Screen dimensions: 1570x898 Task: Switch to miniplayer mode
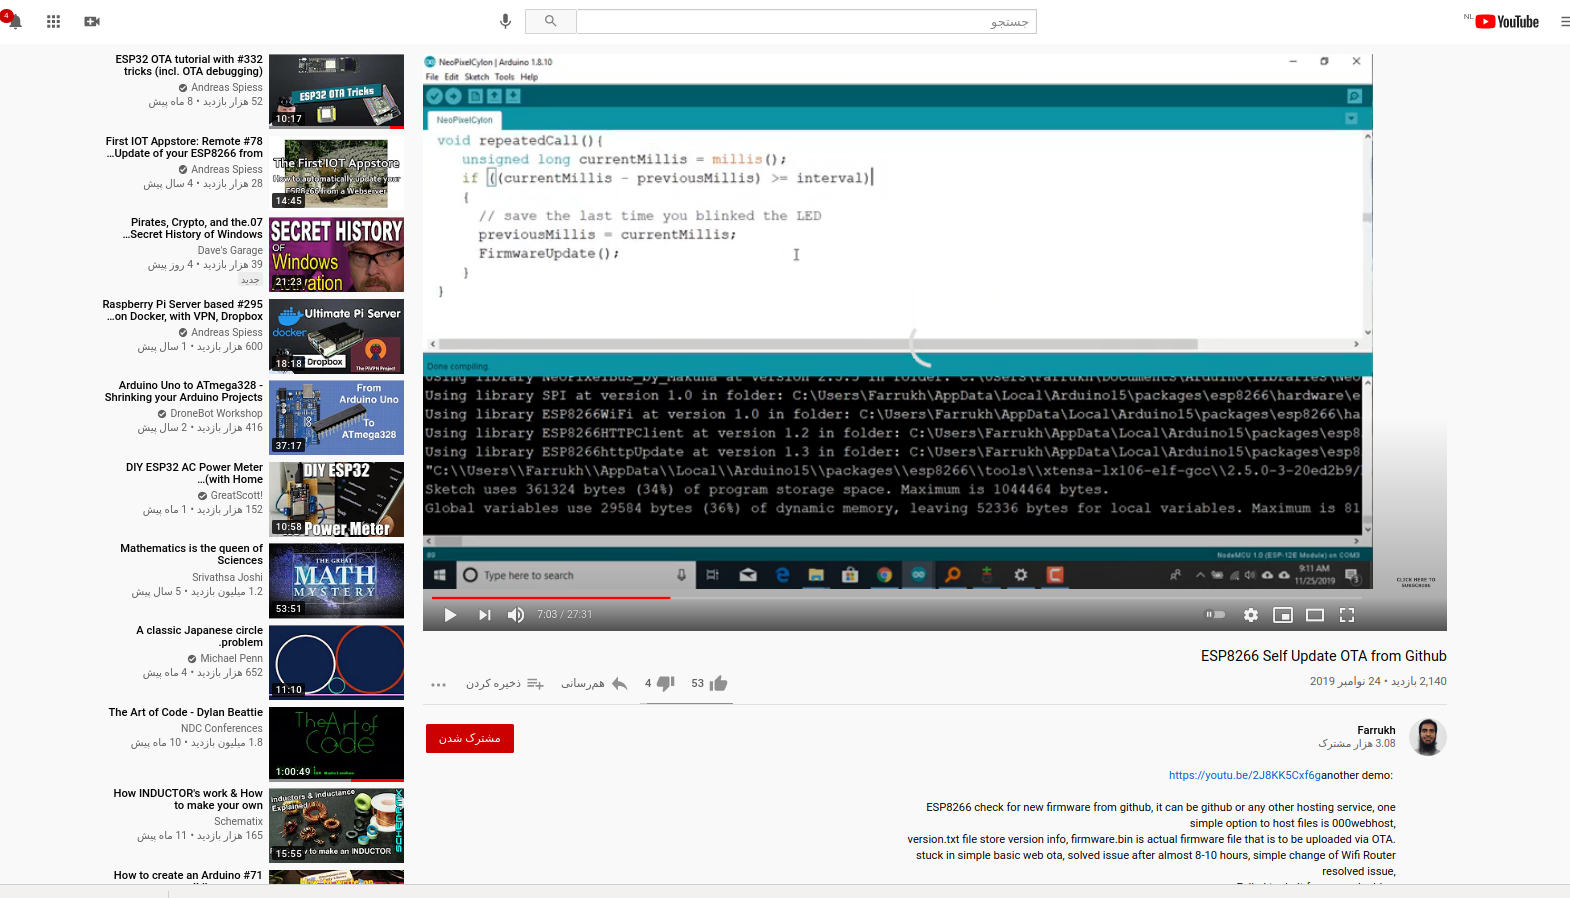pyautogui.click(x=1283, y=615)
